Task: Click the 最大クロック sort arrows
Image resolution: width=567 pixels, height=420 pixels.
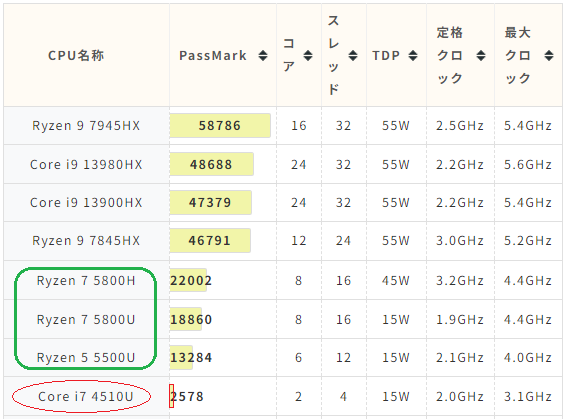Action: coord(549,56)
